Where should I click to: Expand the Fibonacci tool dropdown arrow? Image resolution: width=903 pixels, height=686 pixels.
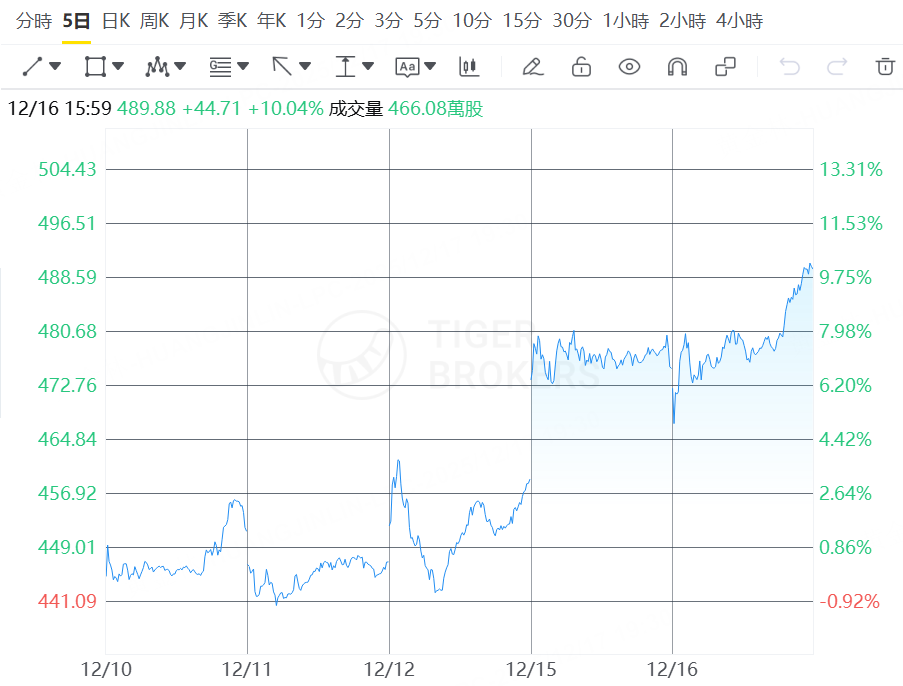243,66
